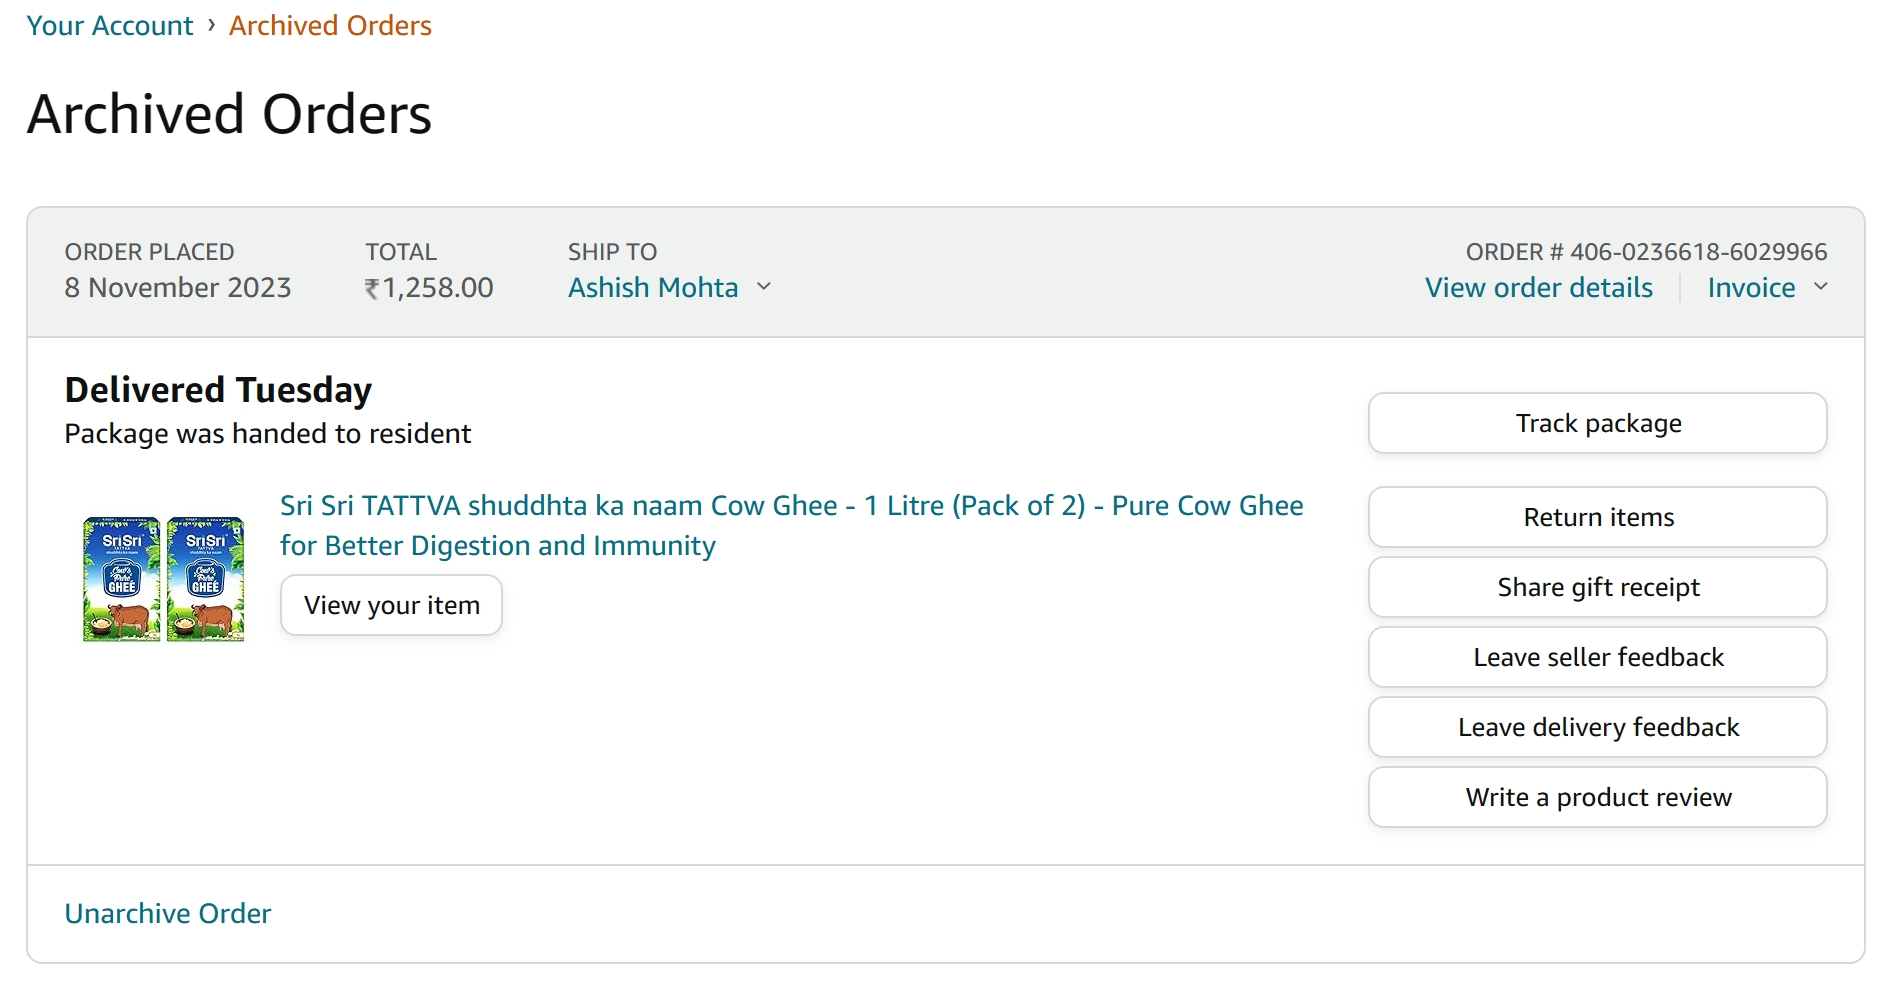Screen dimensions: 1898x982
Task: Click Track package for this order
Action: tap(1597, 422)
